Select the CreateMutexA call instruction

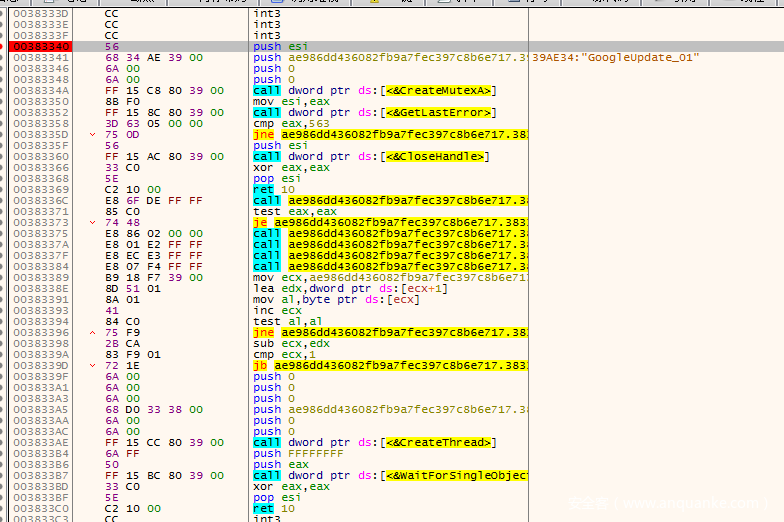370,90
